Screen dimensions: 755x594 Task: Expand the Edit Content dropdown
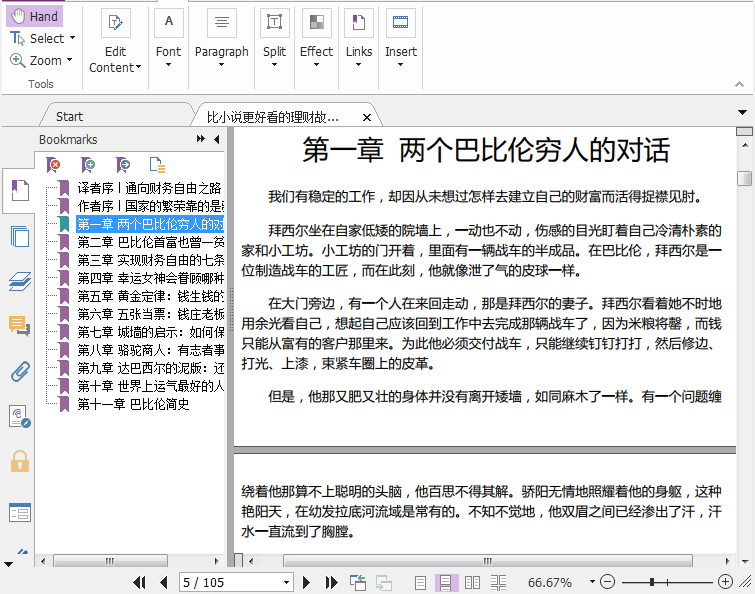click(138, 68)
